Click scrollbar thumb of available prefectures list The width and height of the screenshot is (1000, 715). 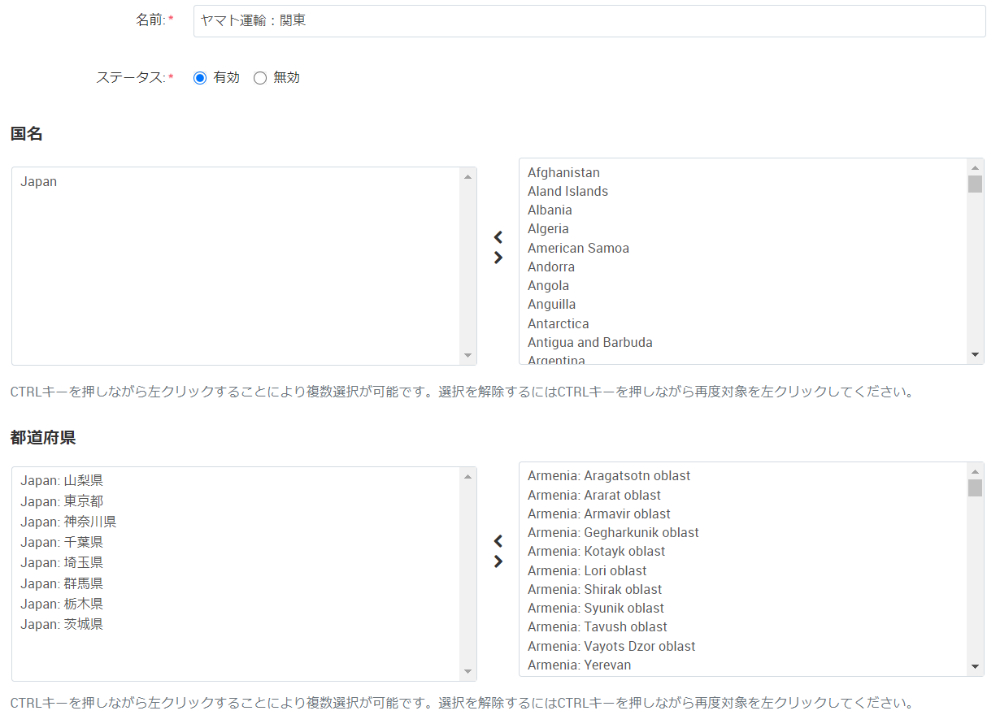[975, 488]
